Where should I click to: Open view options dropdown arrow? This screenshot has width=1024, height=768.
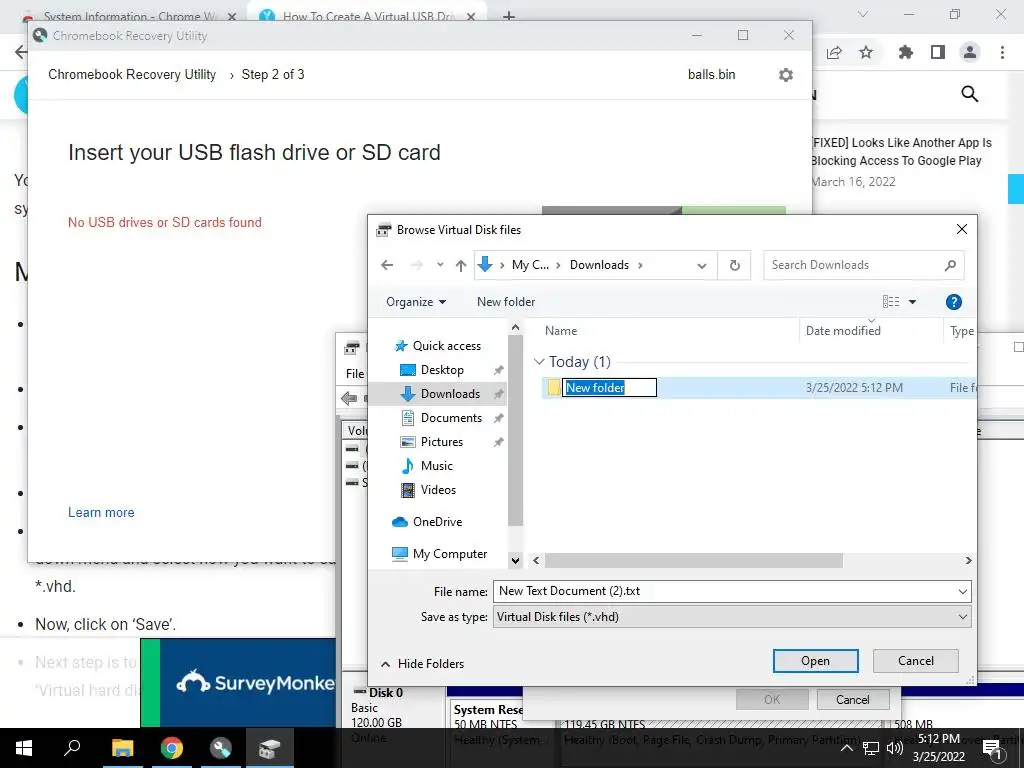(x=912, y=302)
